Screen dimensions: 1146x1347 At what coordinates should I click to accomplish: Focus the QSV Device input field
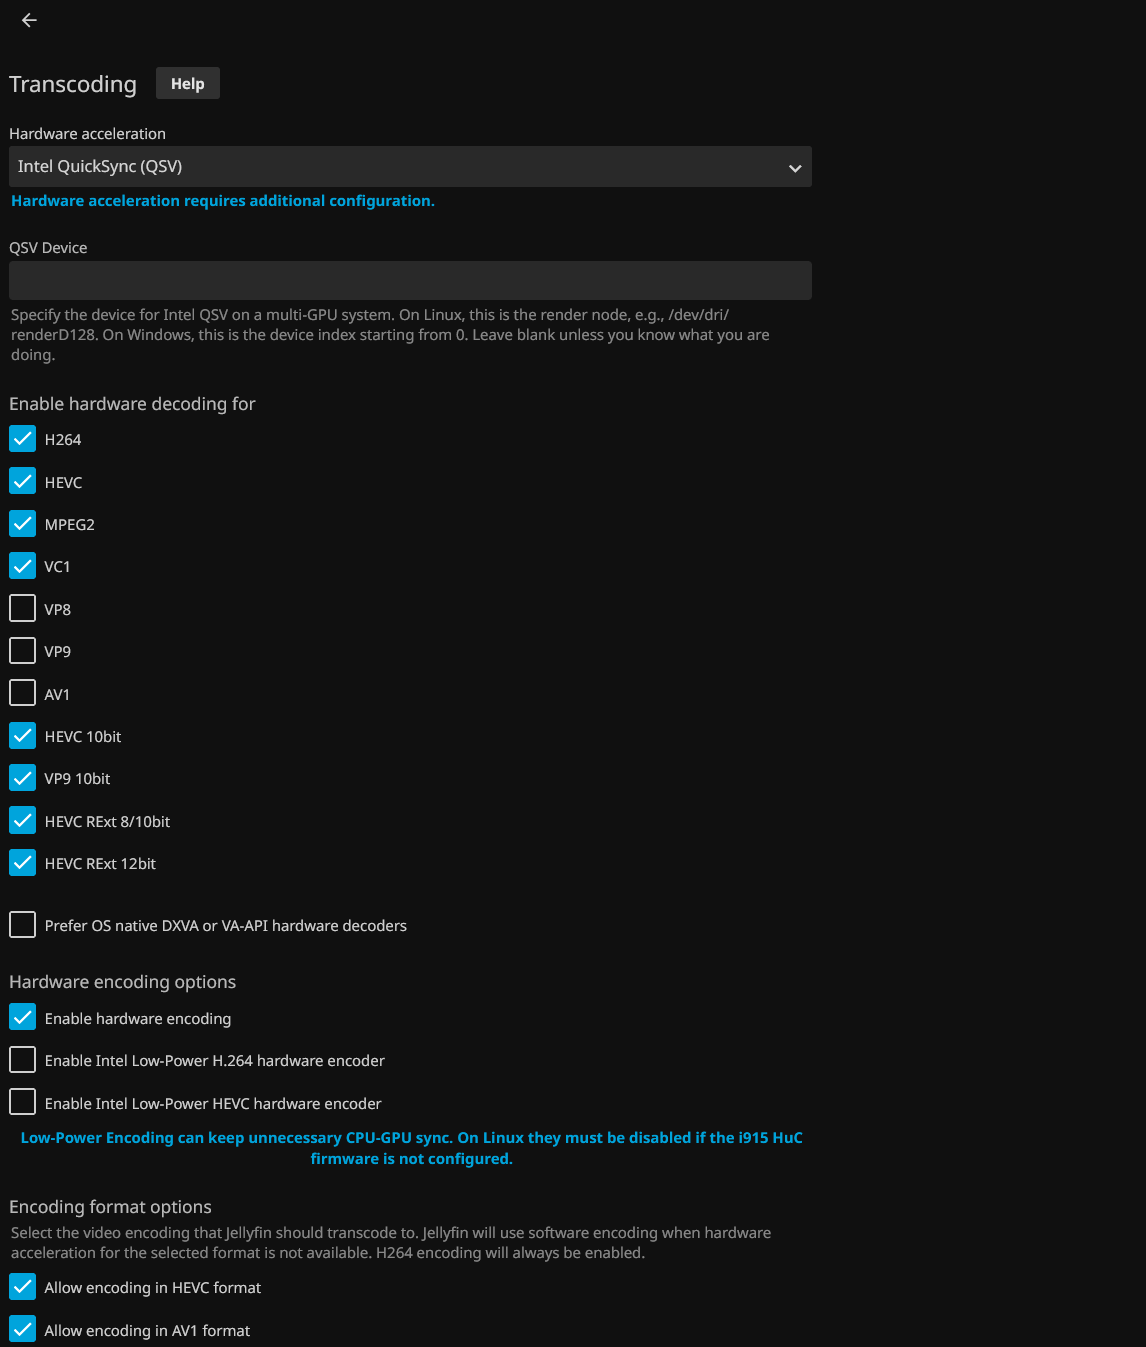[x=410, y=281]
